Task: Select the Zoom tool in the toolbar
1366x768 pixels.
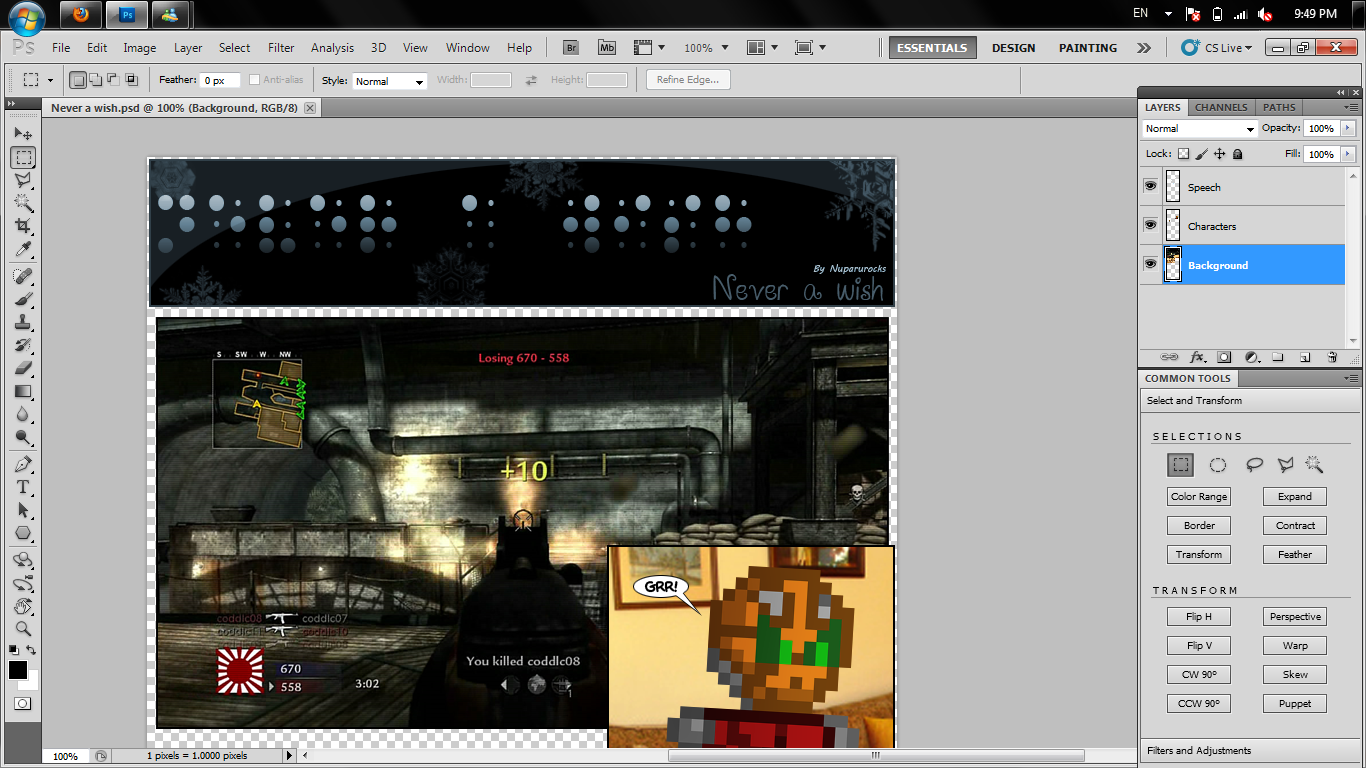Action: click(23, 629)
